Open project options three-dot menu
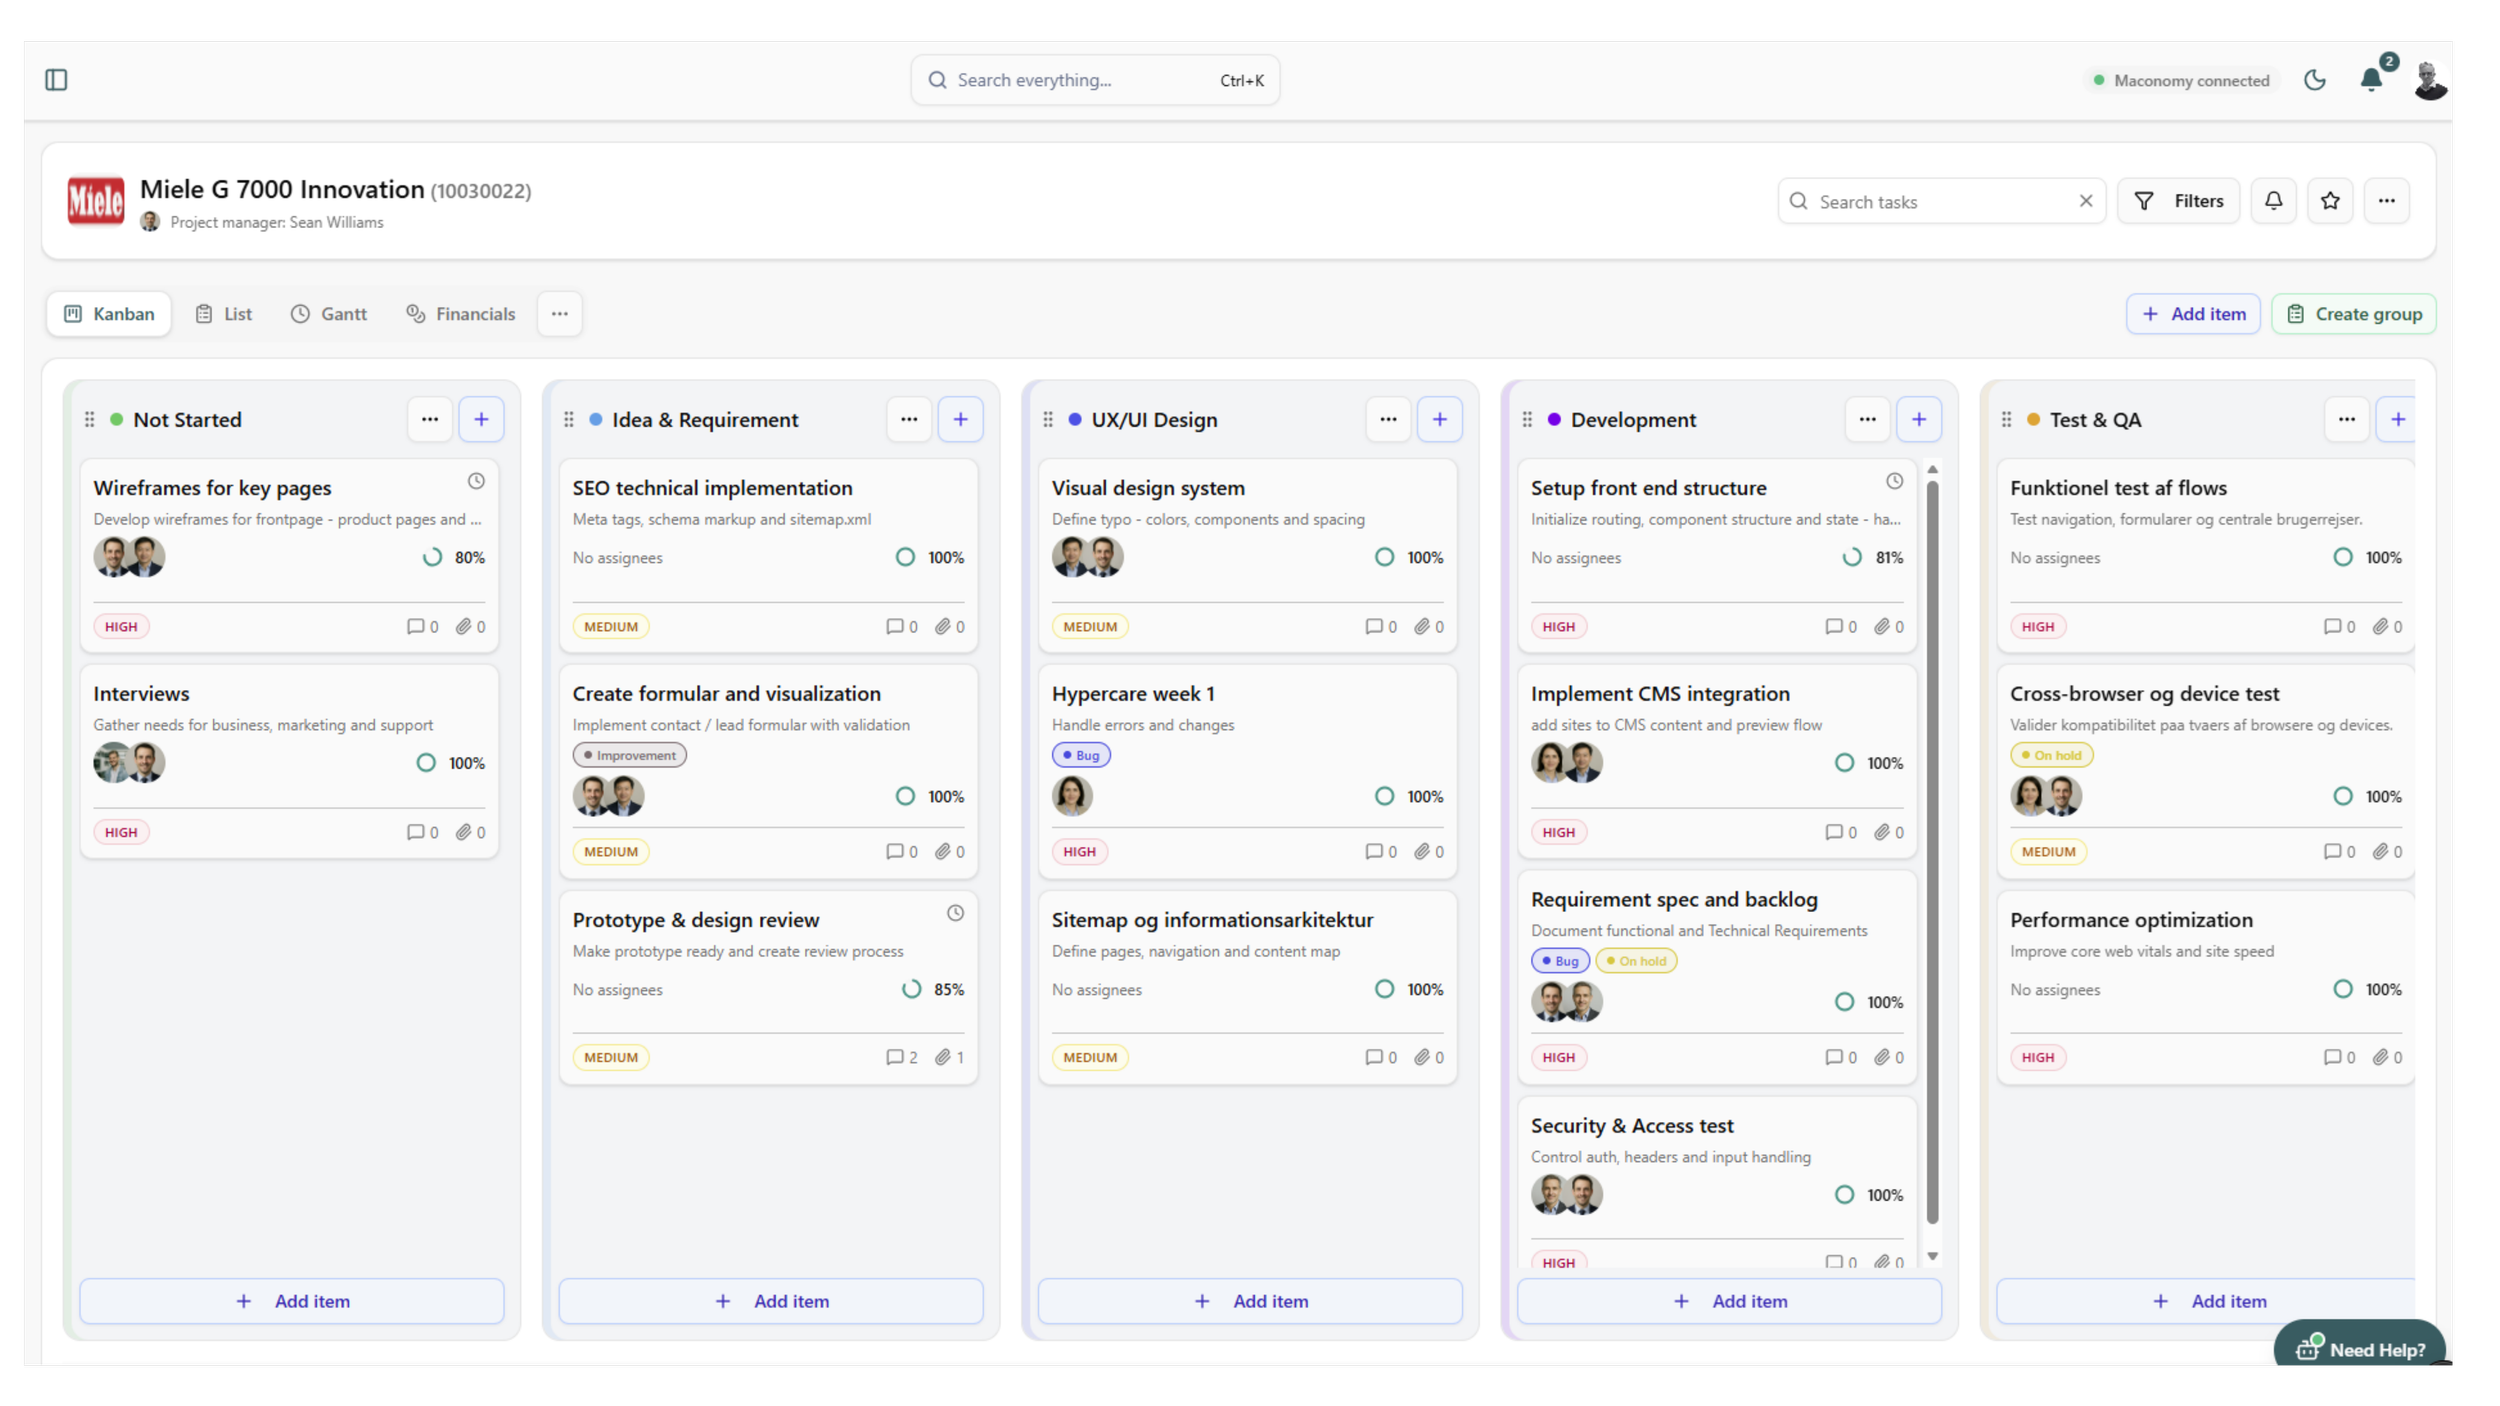The width and height of the screenshot is (2500, 1406). [2386, 201]
